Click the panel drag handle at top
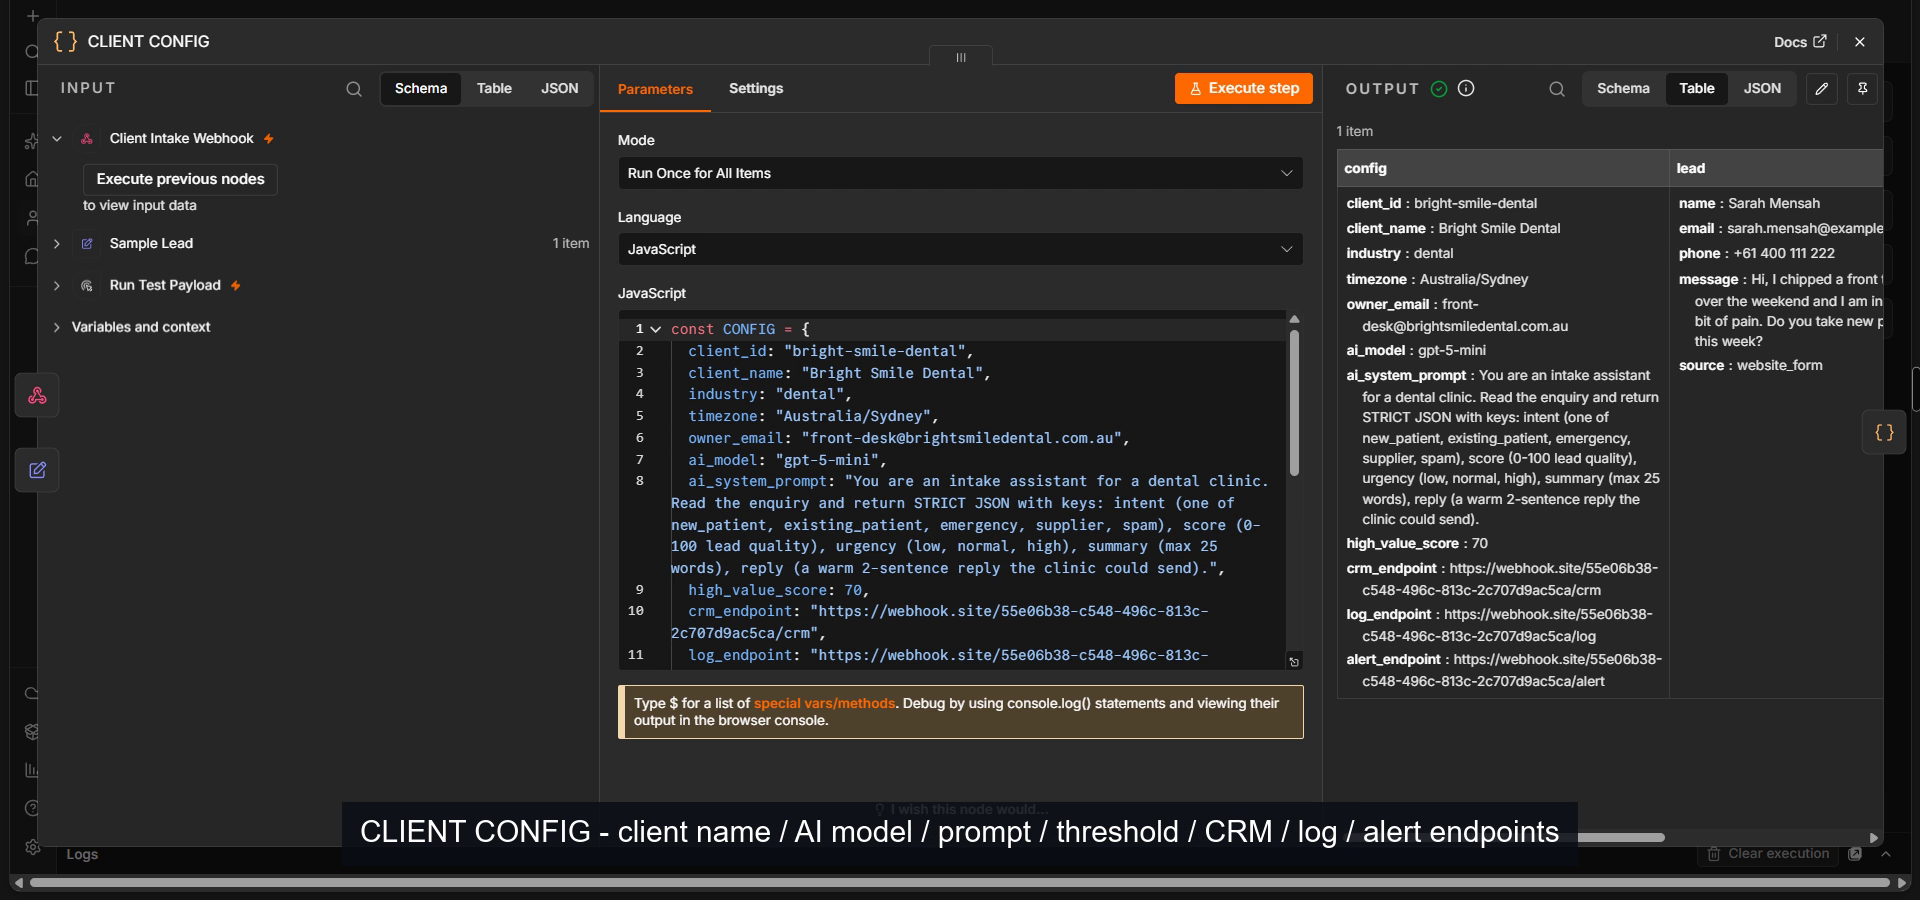The width and height of the screenshot is (1920, 900). [x=961, y=57]
